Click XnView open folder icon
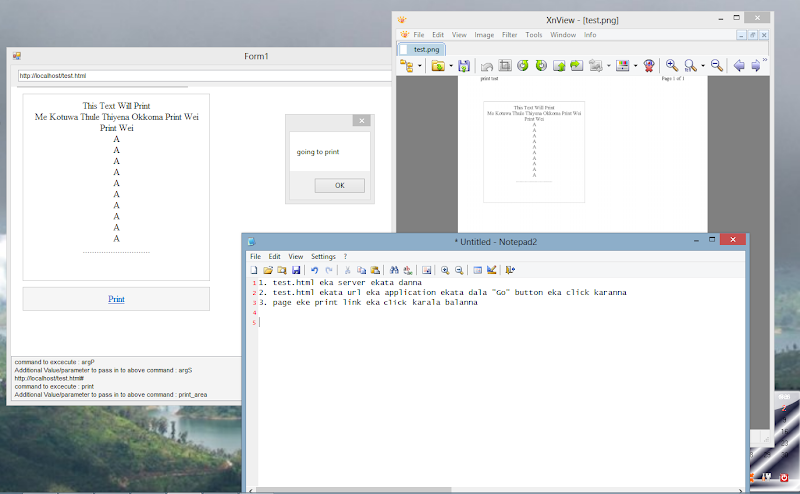 438,65
